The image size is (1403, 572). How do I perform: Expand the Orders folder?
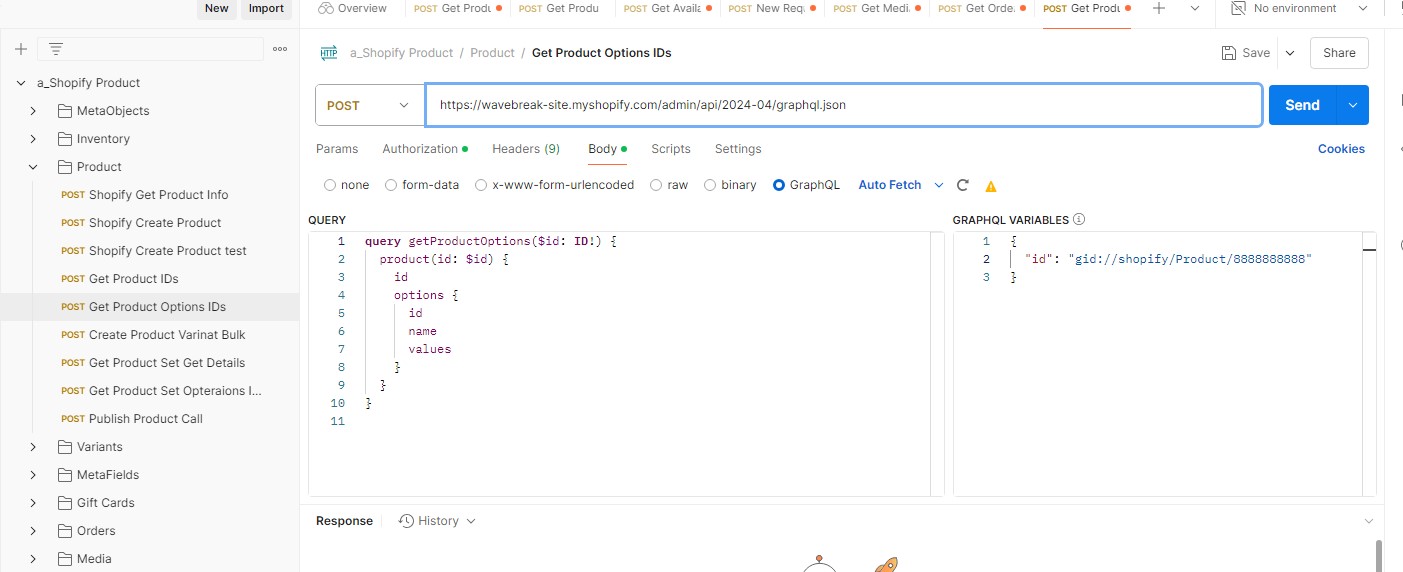click(x=33, y=531)
